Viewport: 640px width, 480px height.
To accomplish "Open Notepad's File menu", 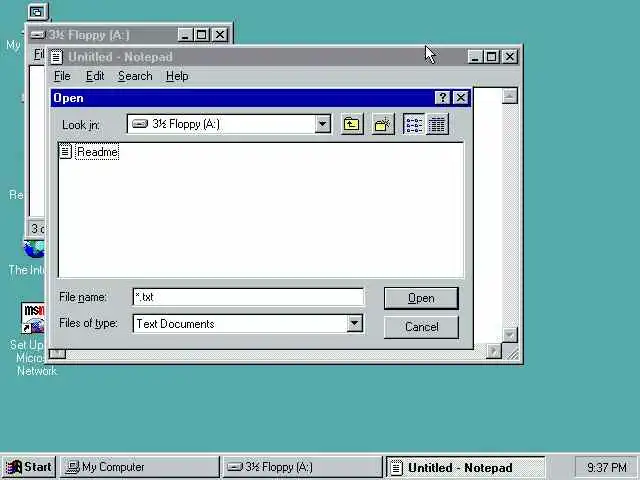I will [62, 76].
